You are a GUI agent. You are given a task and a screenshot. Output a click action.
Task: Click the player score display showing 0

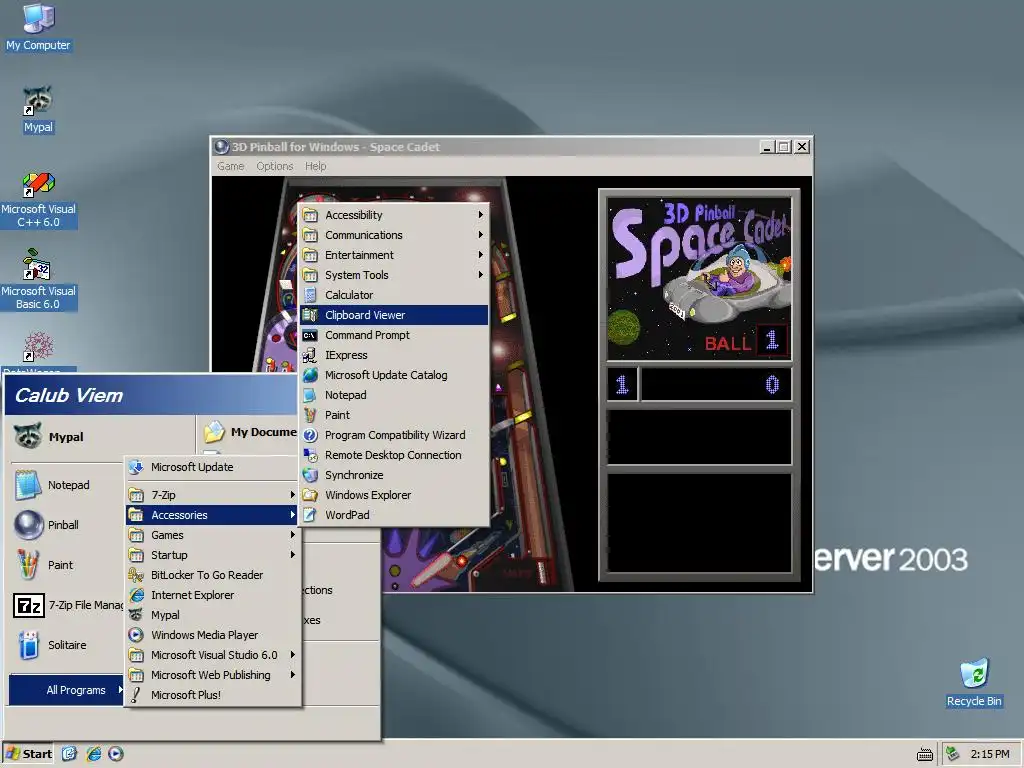click(x=716, y=384)
